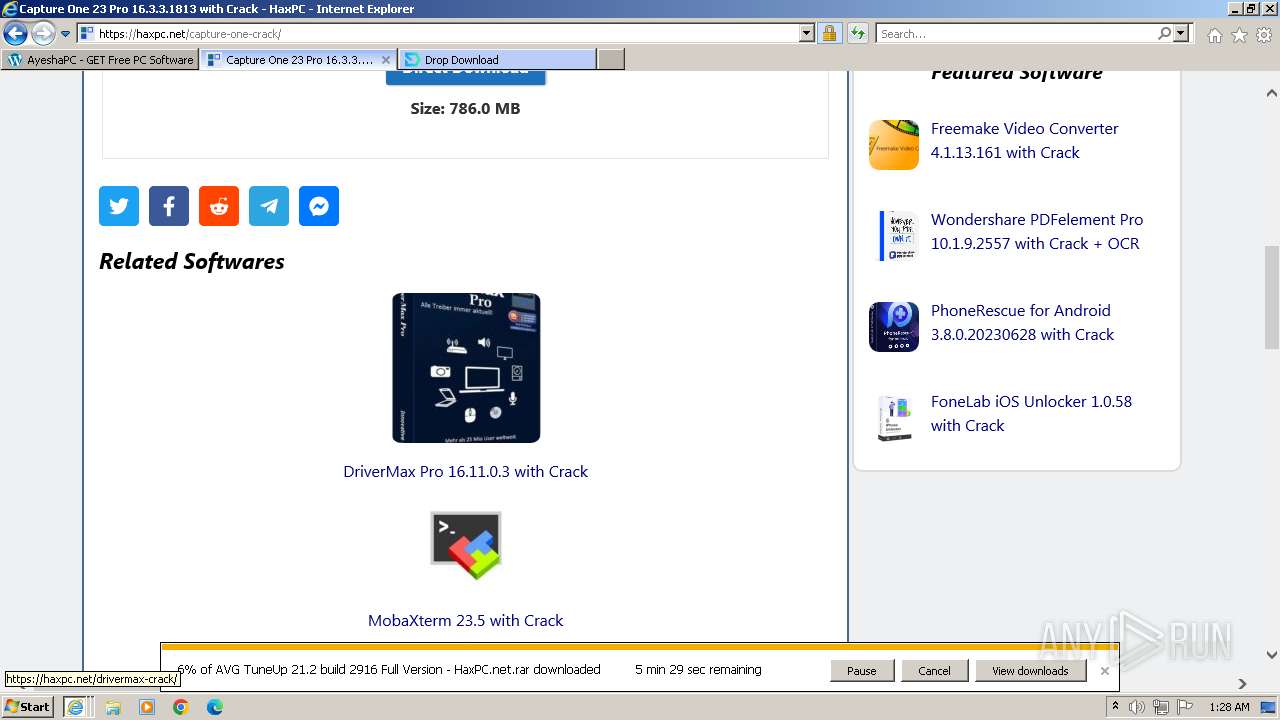This screenshot has height=720, width=1280.
Task: Open a new blank tab
Action: [611, 60]
